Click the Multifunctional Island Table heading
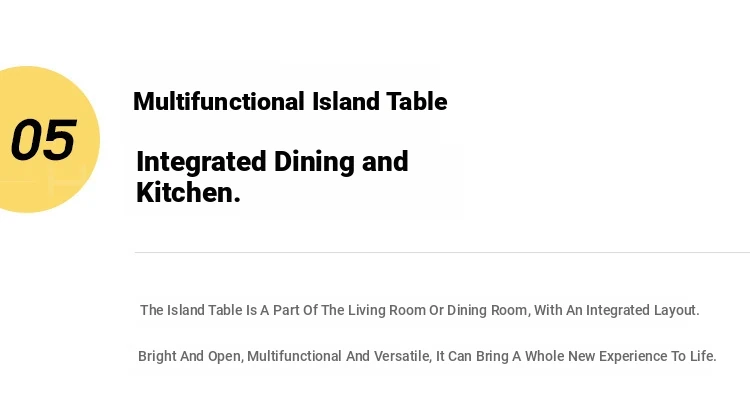 290,101
